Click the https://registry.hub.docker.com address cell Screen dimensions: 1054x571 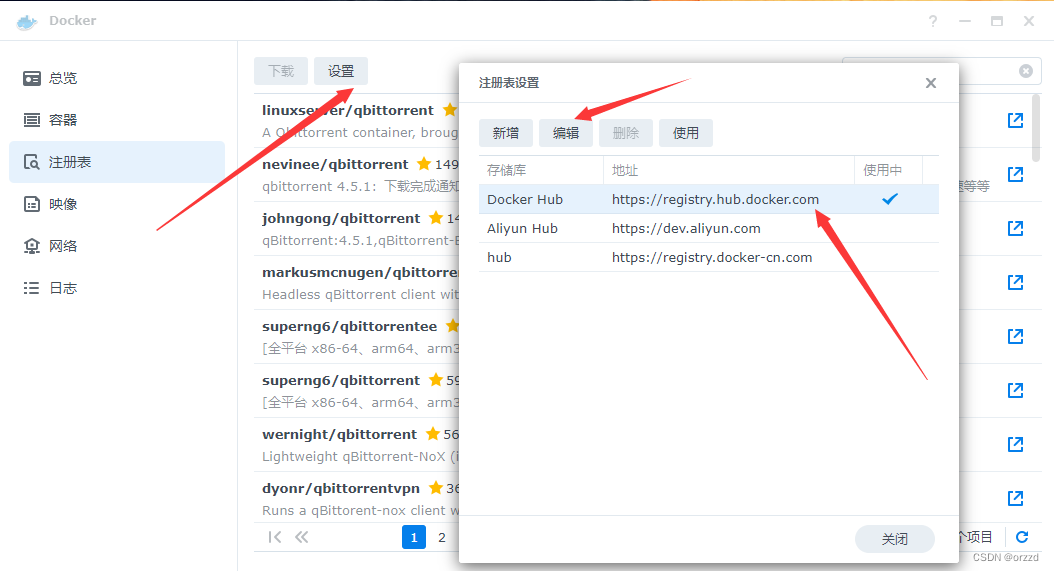point(715,199)
